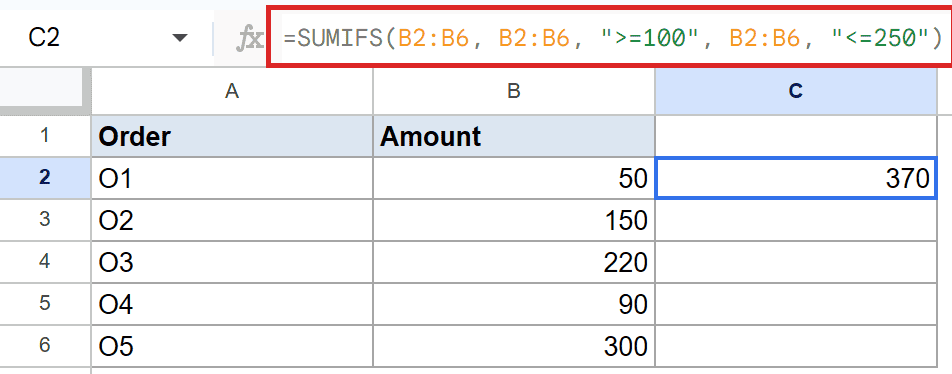Select row 1 header
Image resolution: width=952 pixels, height=374 pixels.
(x=45, y=136)
